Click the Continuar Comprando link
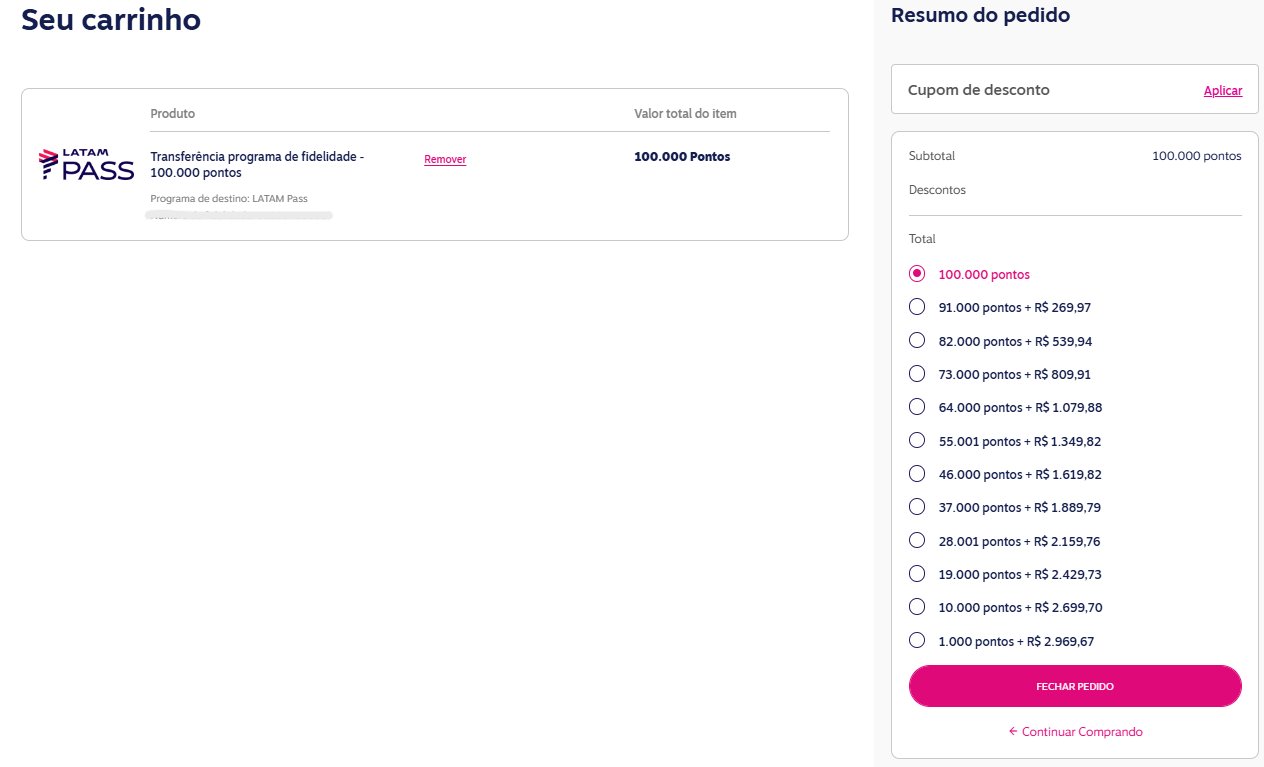 pos(1075,732)
